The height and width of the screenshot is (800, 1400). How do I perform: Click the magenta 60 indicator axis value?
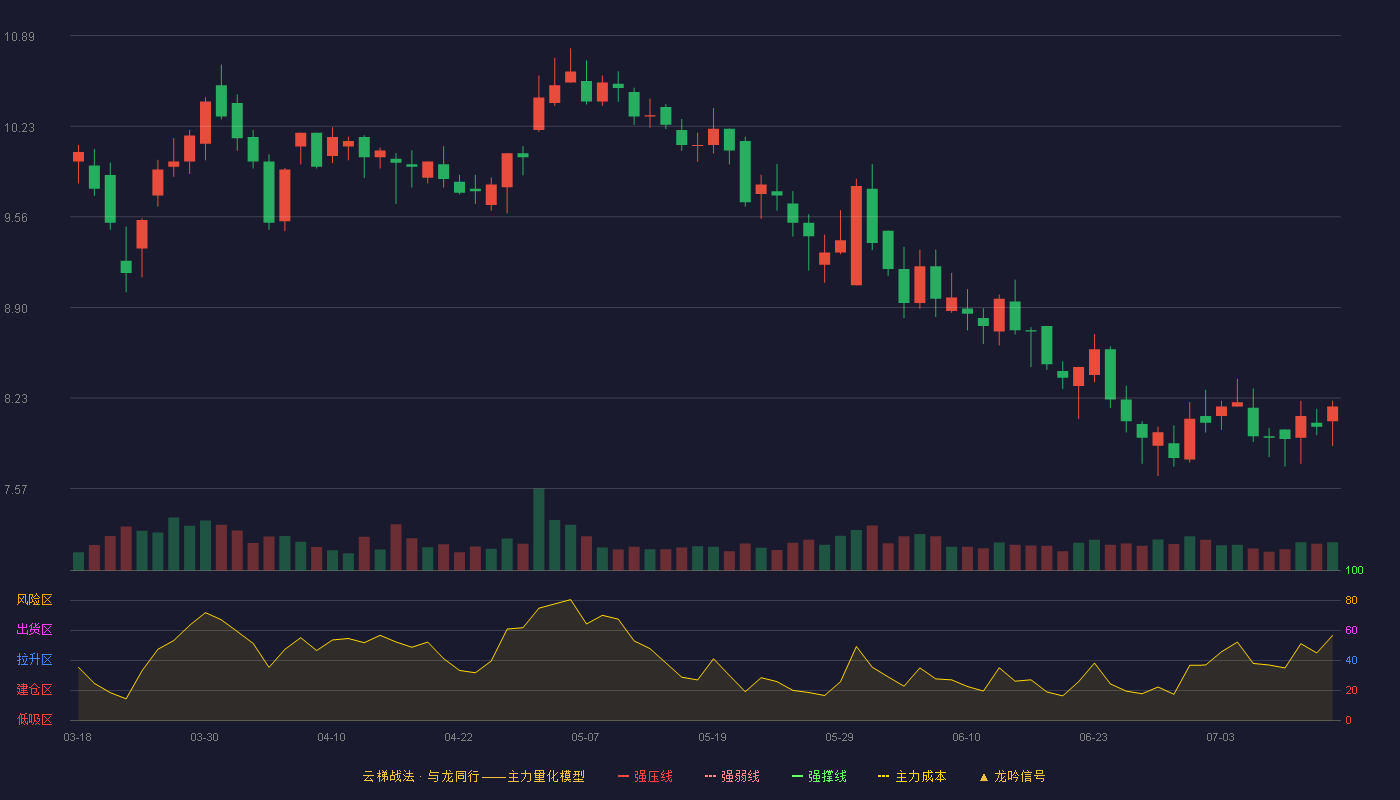pos(1351,630)
